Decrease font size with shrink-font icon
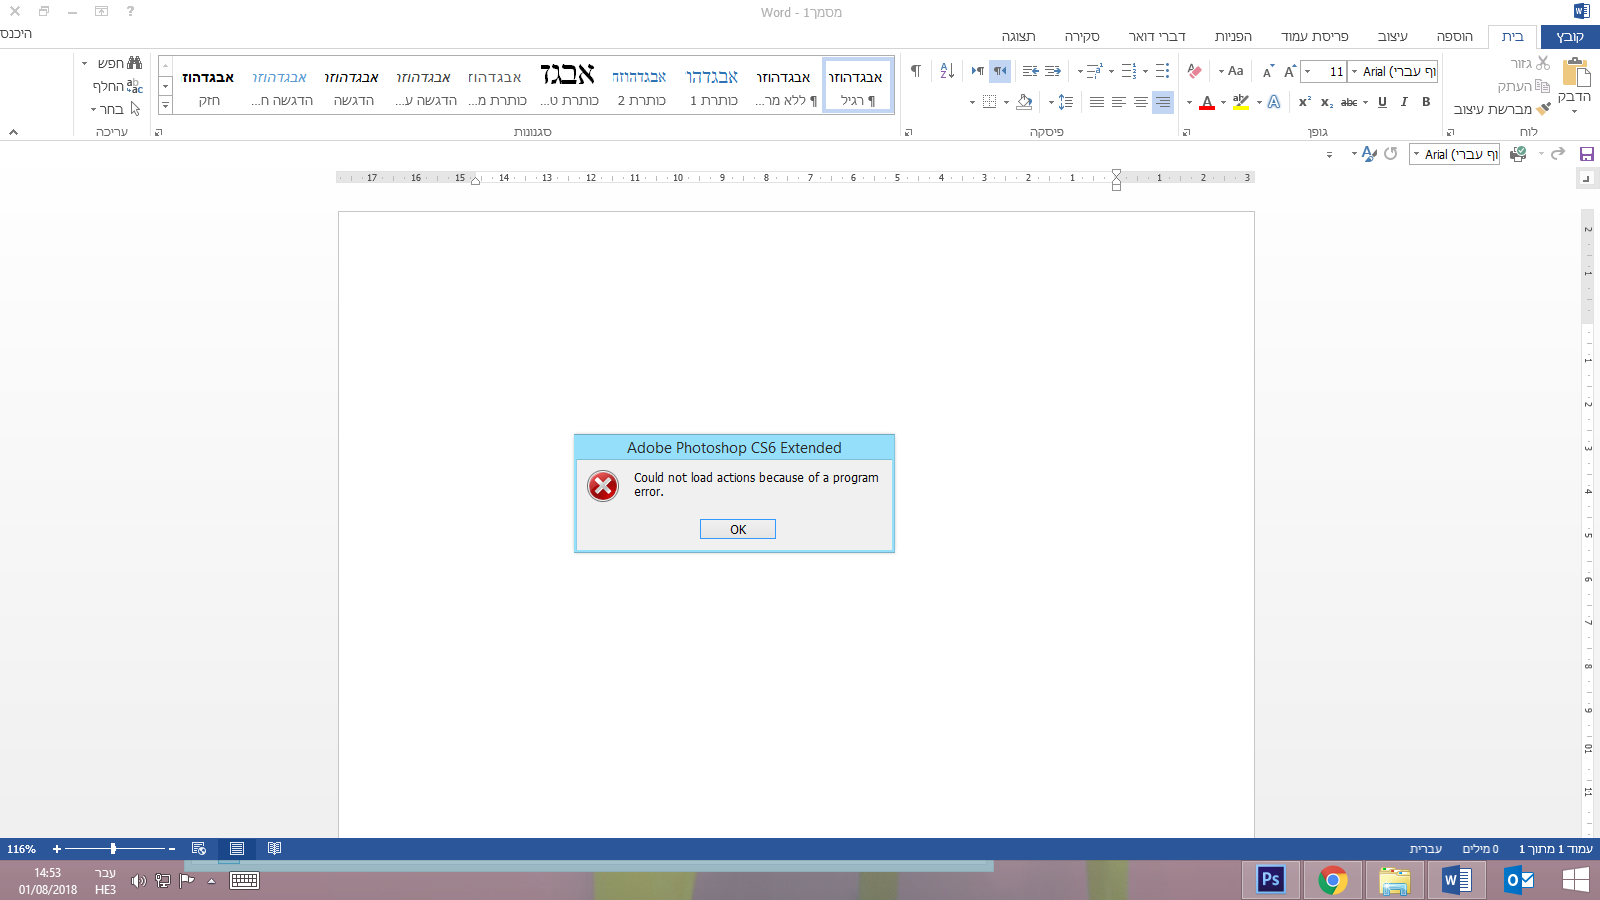 1268,71
